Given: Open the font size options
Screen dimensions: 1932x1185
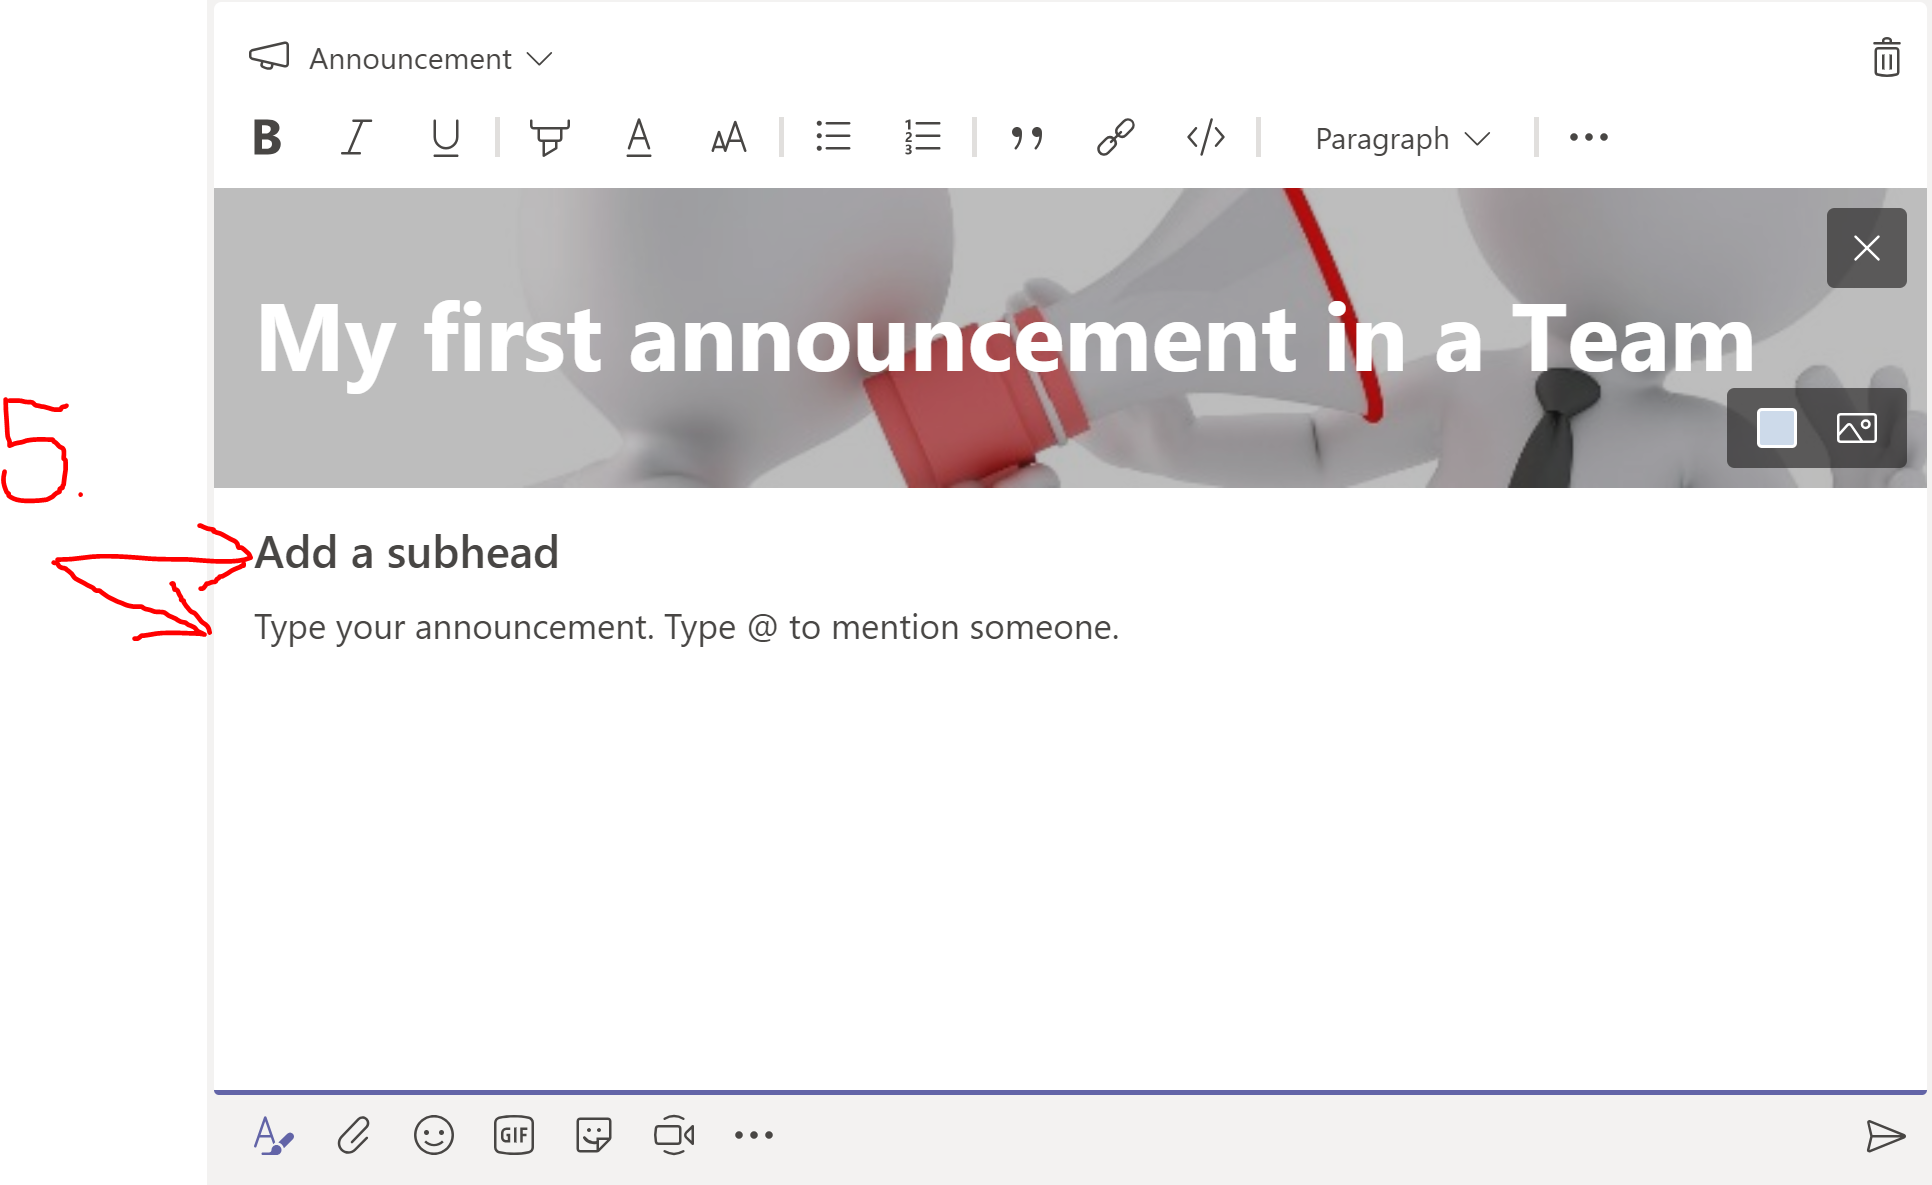Looking at the screenshot, I should (x=729, y=138).
